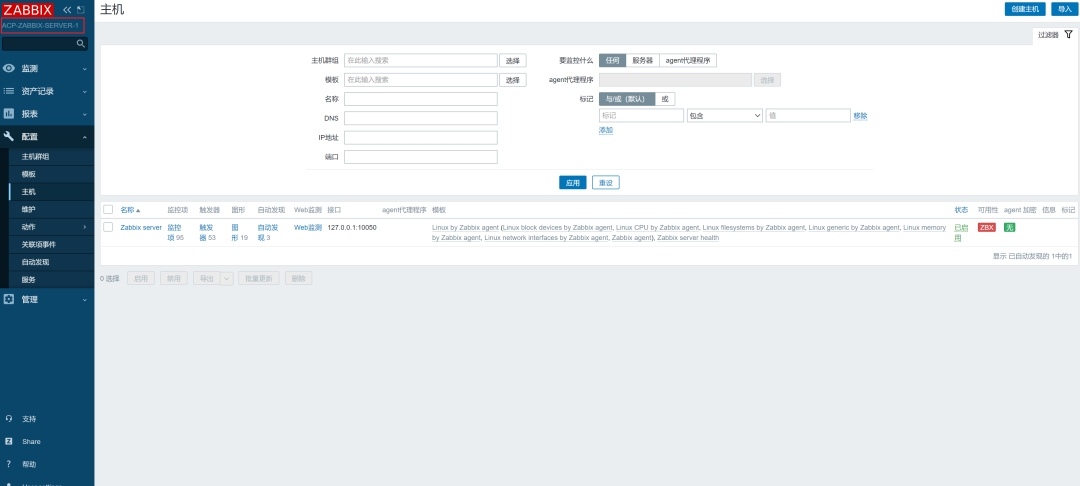Select agent代理程序 monitored-by option
This screenshot has width=1080, height=486.
click(688, 61)
